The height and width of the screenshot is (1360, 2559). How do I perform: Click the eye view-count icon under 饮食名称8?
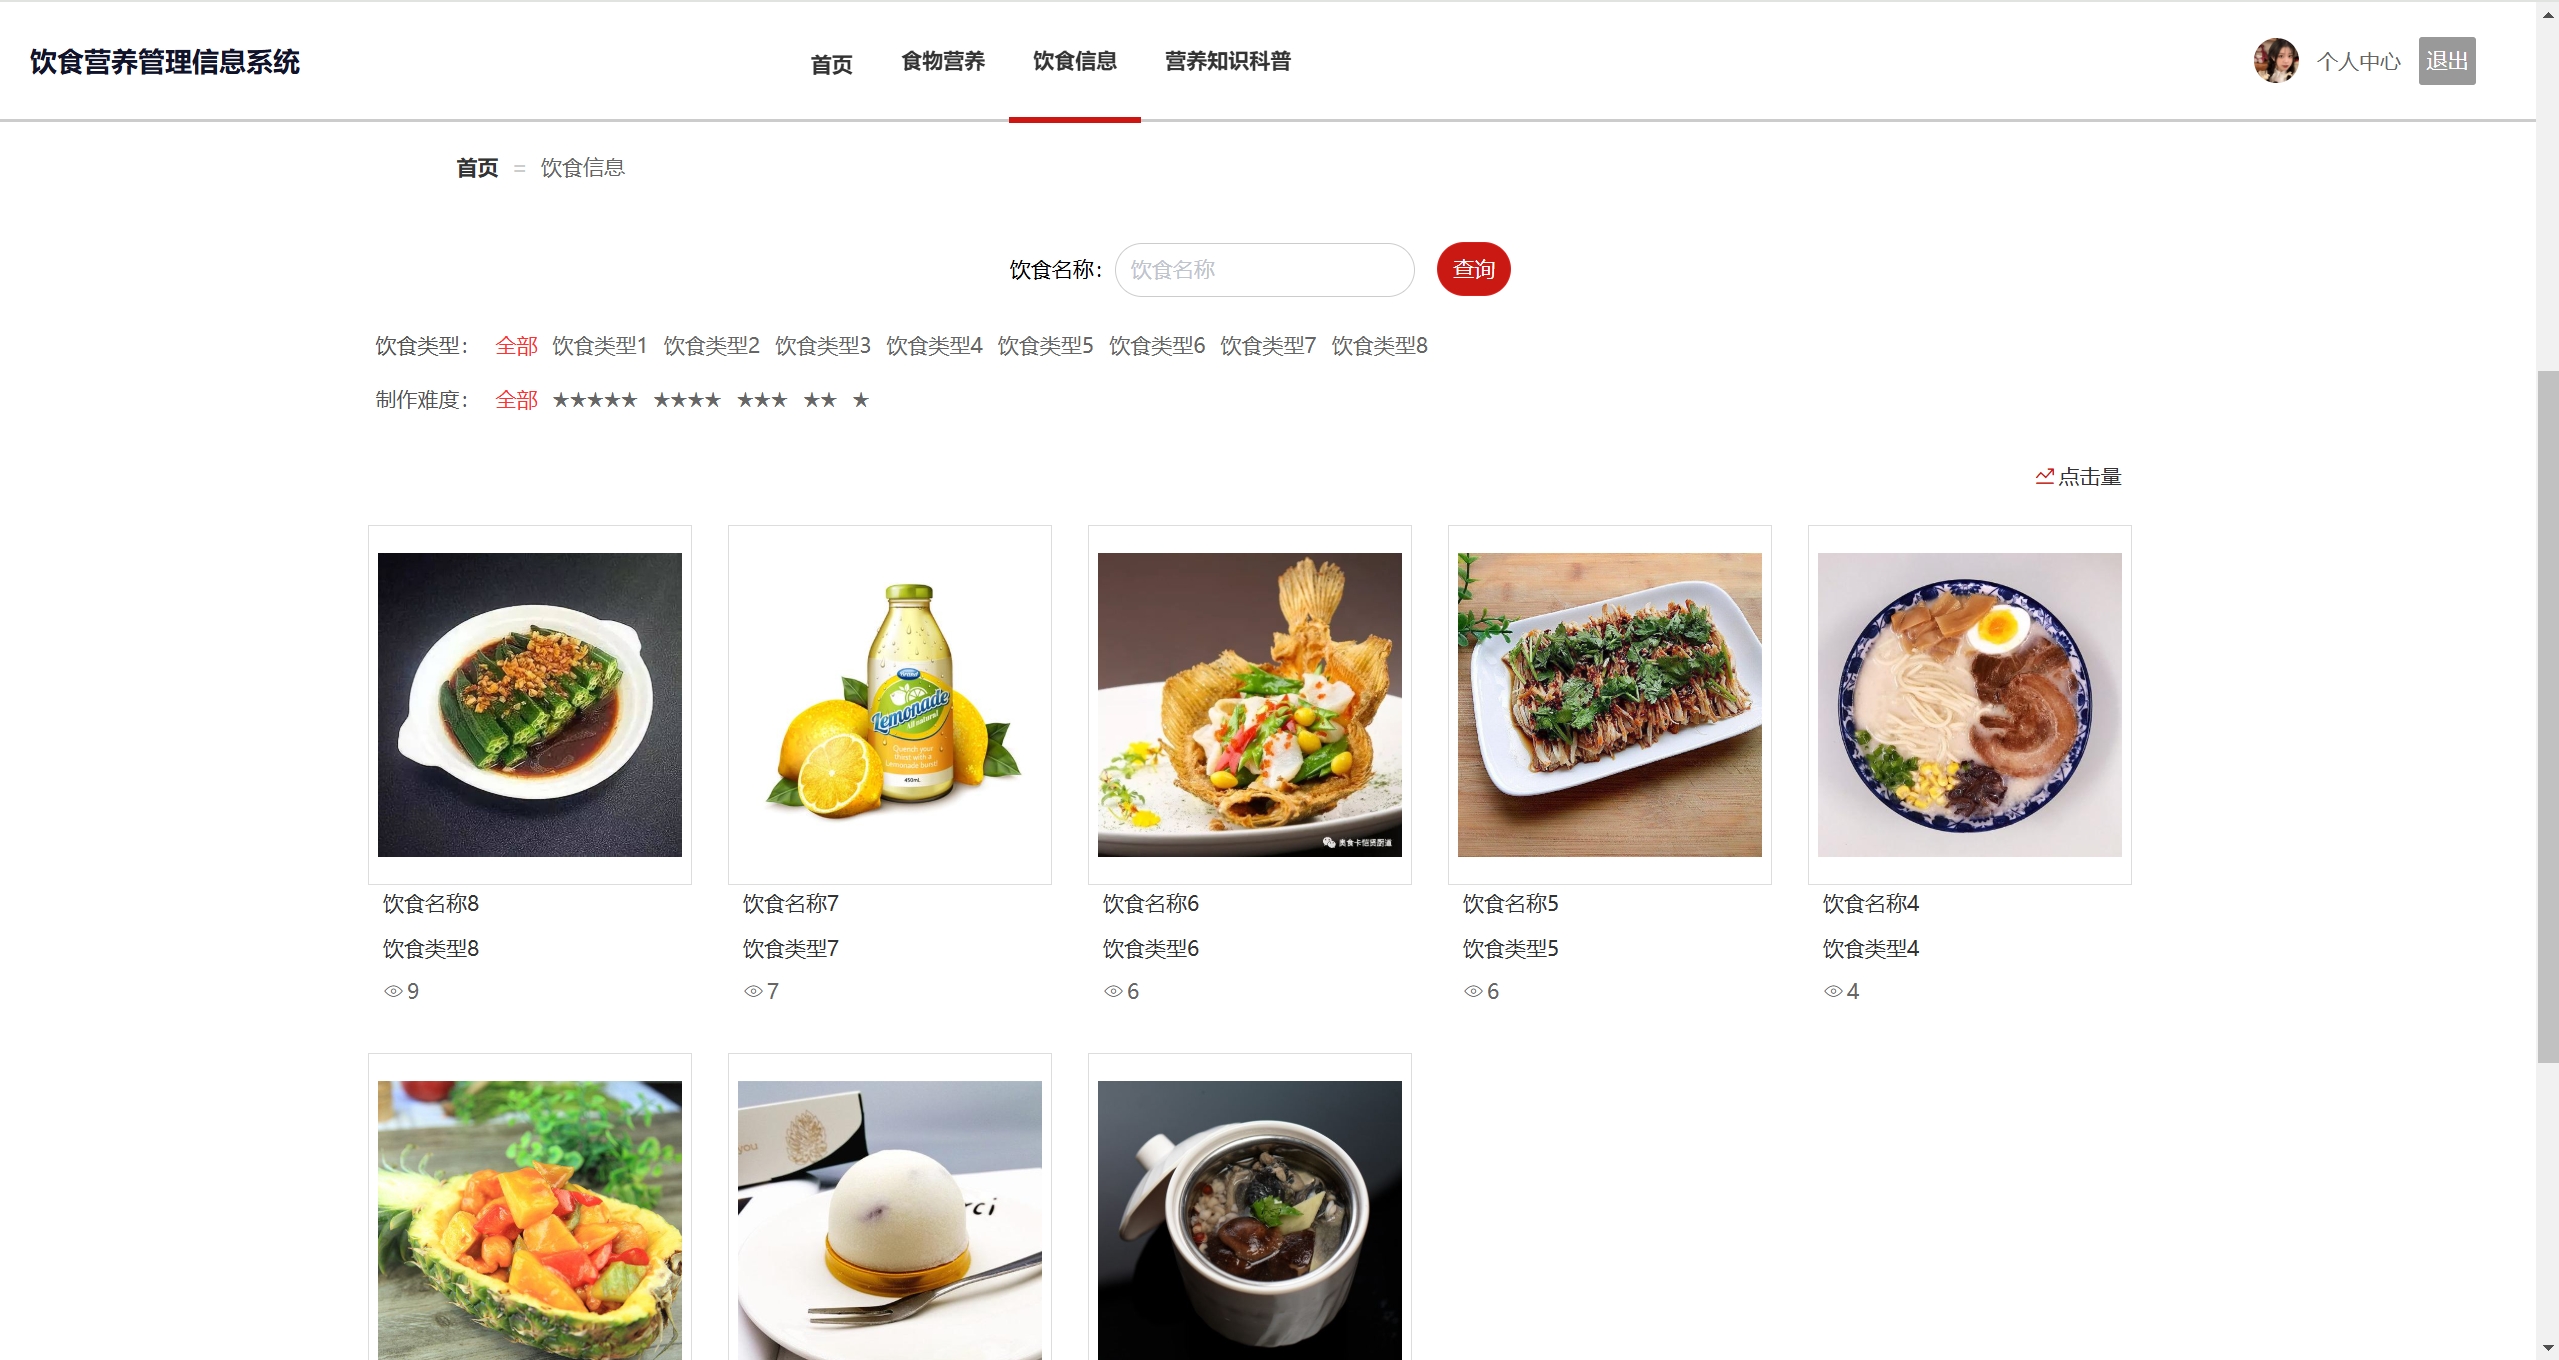(x=393, y=991)
